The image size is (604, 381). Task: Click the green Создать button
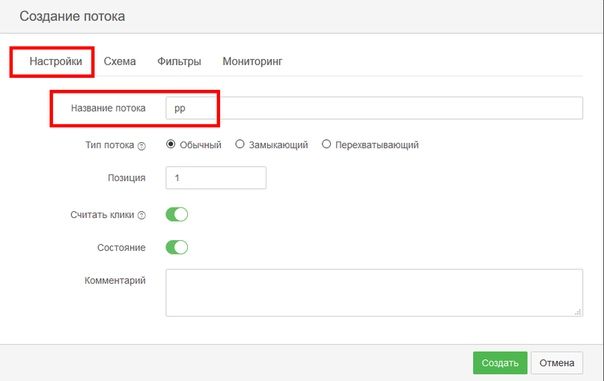click(500, 363)
